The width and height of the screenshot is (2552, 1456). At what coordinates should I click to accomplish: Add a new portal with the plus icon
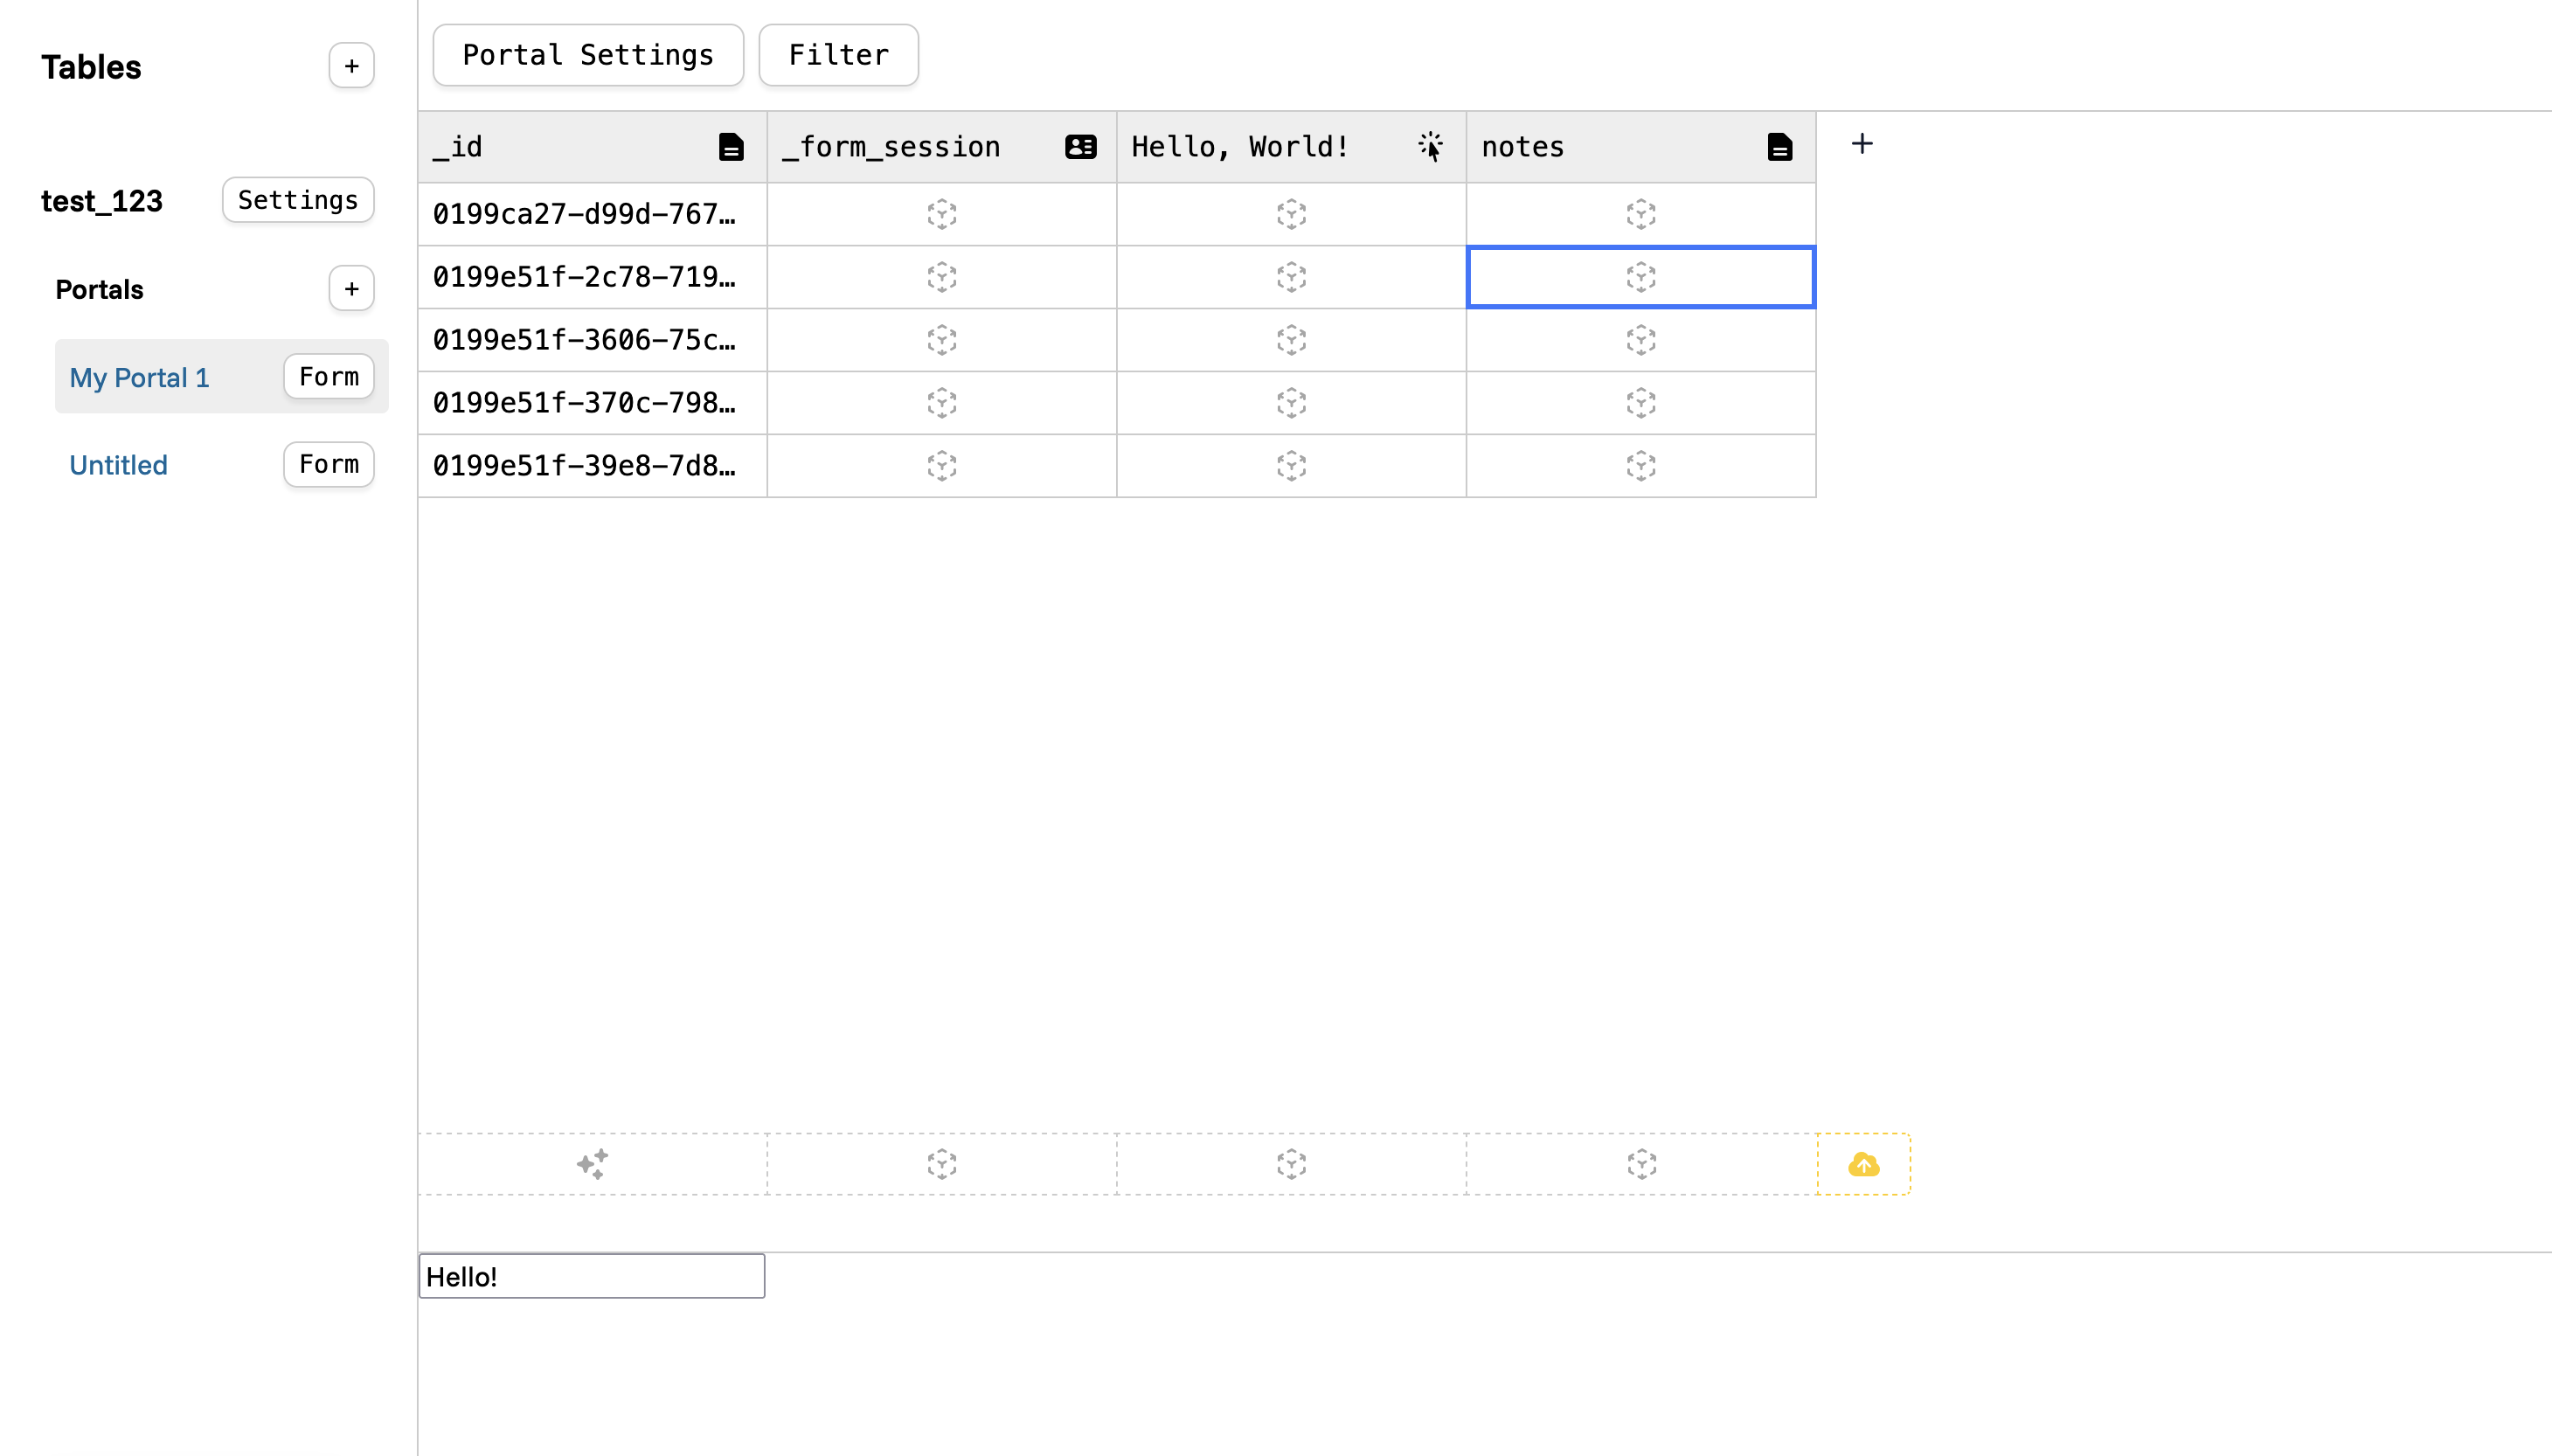tap(351, 288)
